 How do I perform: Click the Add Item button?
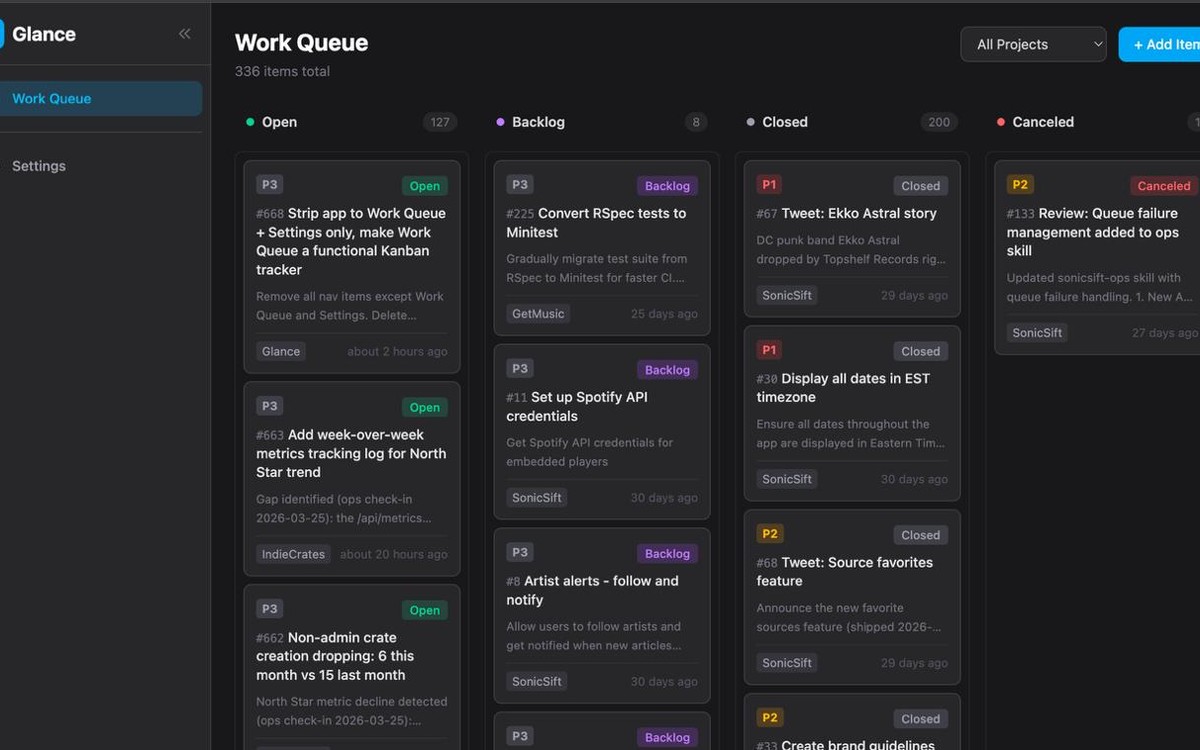(x=1163, y=44)
